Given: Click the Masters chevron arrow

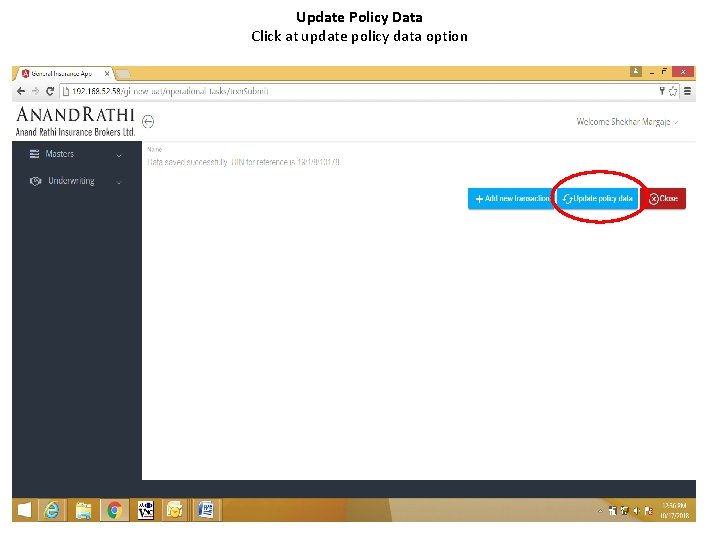Looking at the screenshot, I should (x=119, y=155).
